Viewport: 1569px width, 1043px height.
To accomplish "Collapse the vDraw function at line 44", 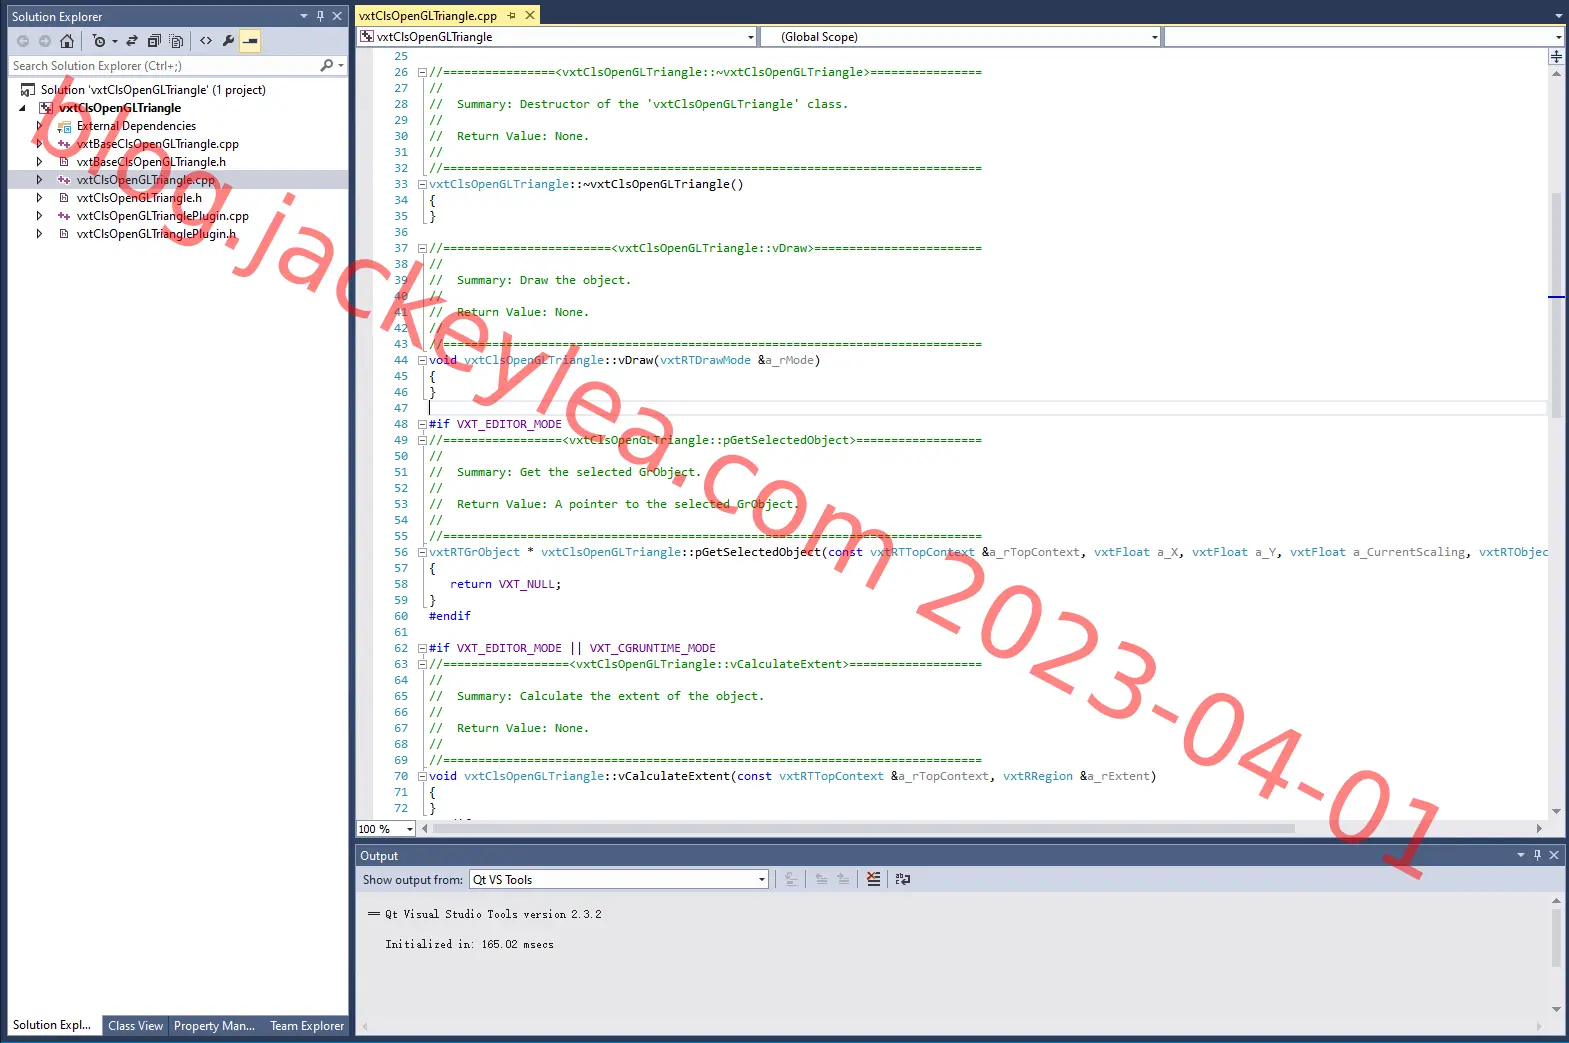I will [422, 360].
